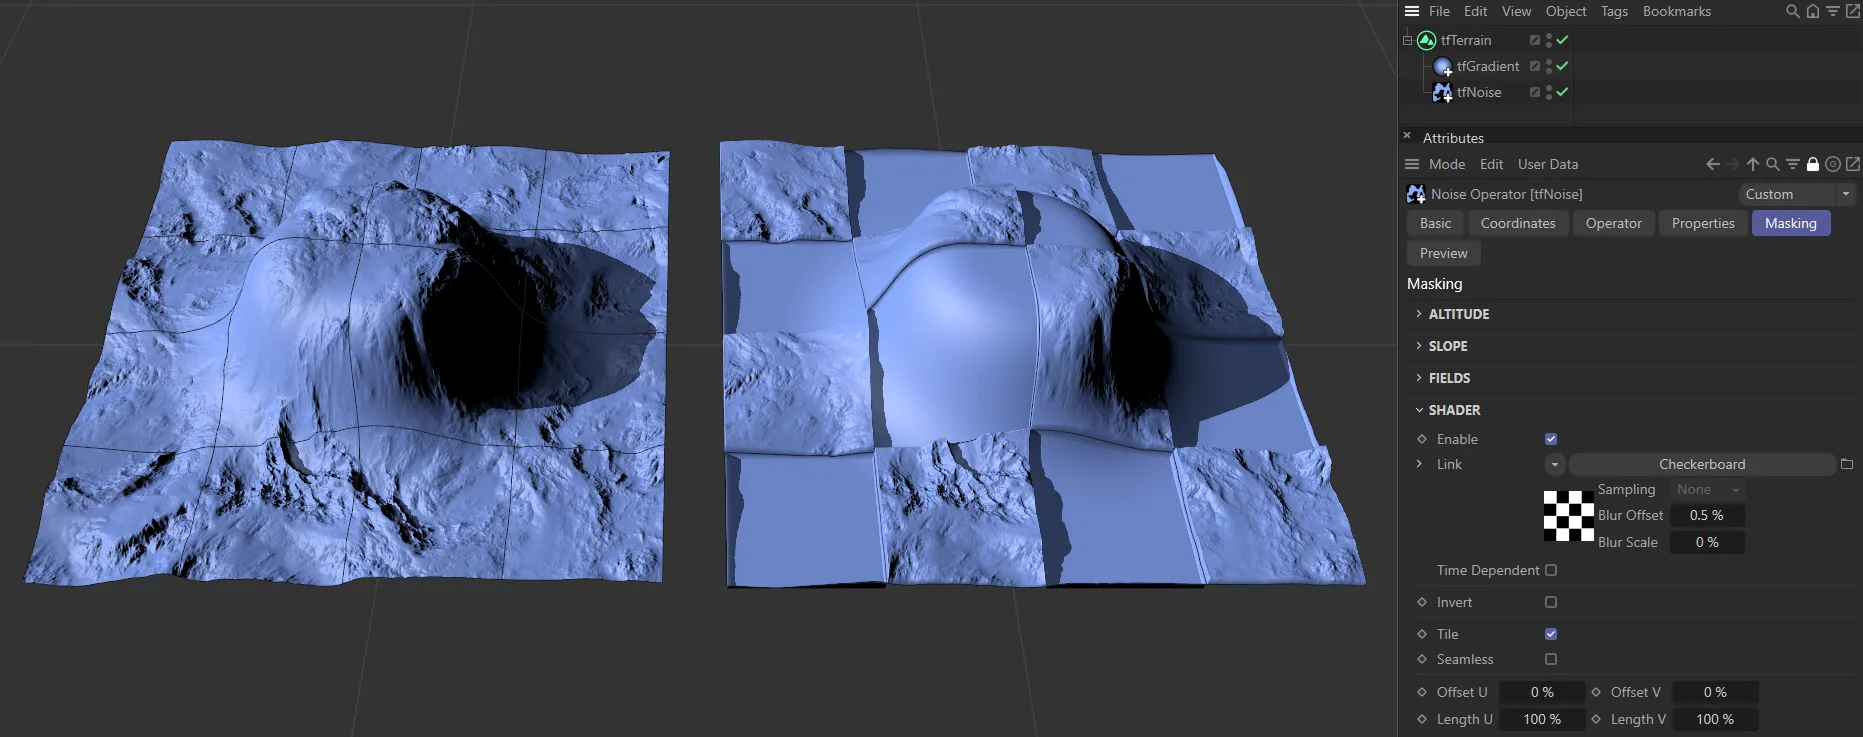Disable tfNoise via its green checkmark
Screen dimensions: 1863x737
point(1562,92)
